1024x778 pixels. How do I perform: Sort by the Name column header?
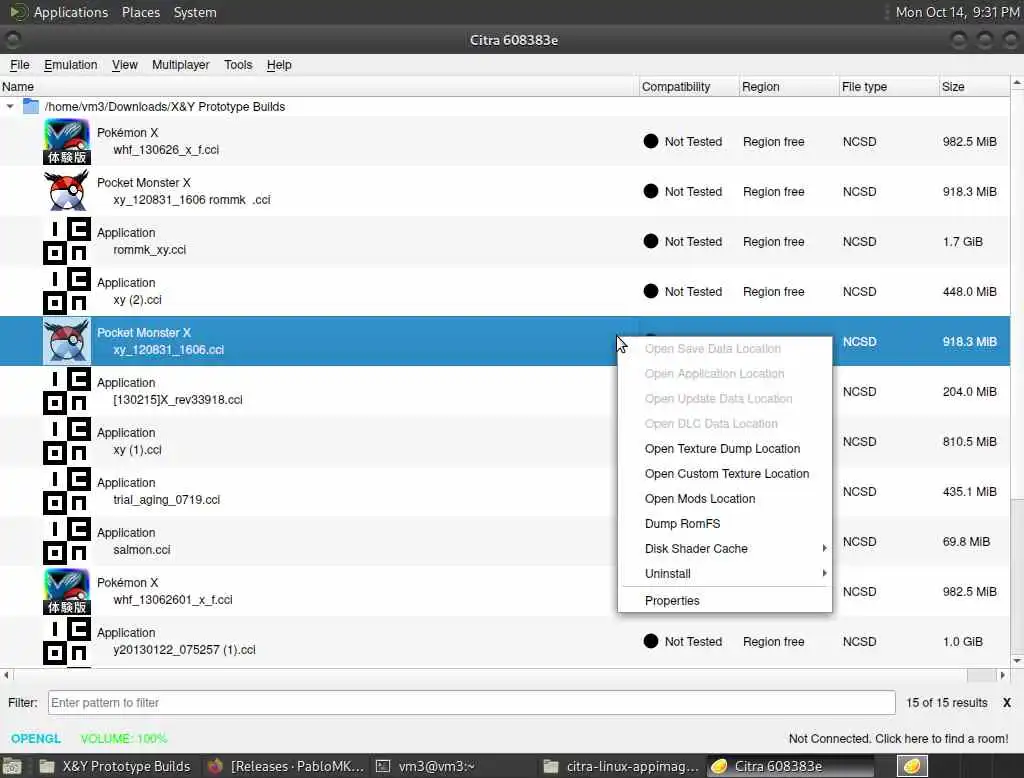pos(319,86)
